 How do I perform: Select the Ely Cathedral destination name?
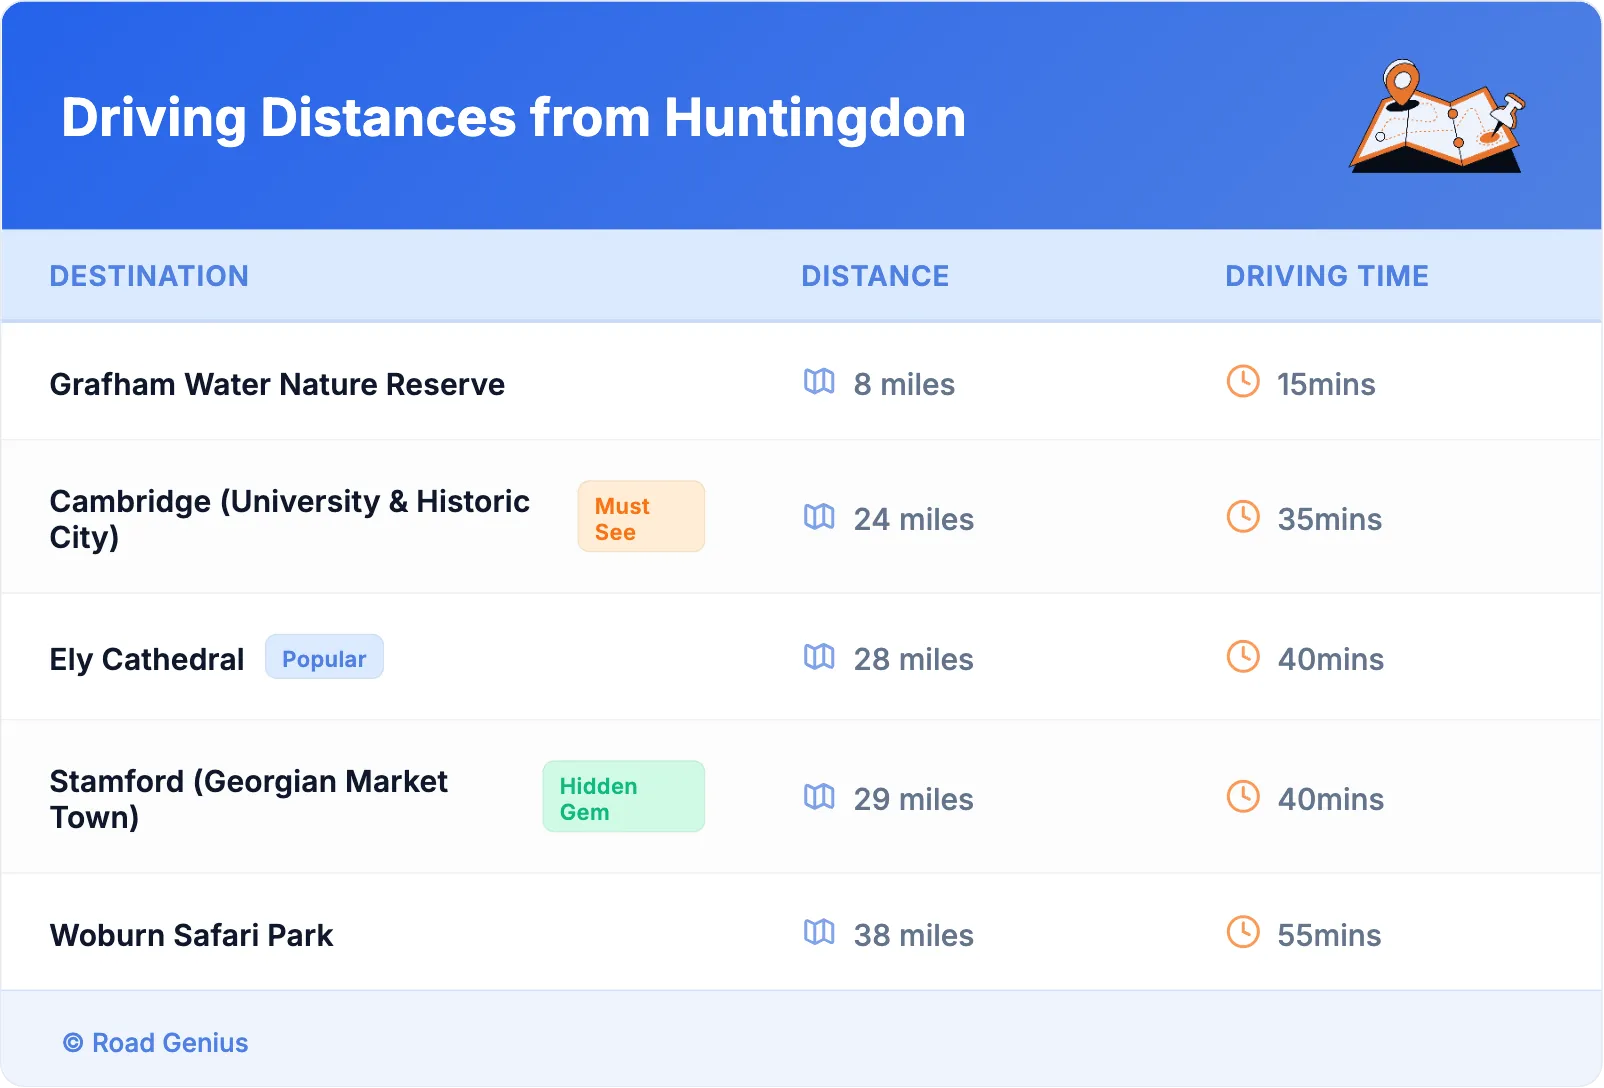click(x=147, y=660)
